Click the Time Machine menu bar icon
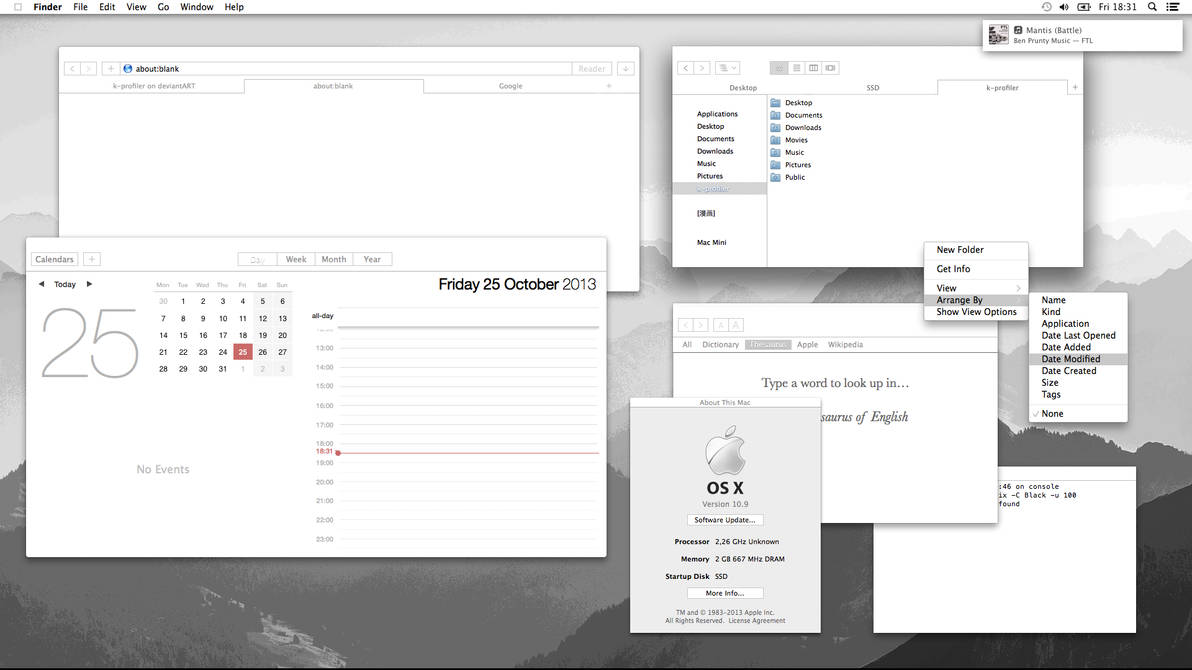 (x=1047, y=7)
